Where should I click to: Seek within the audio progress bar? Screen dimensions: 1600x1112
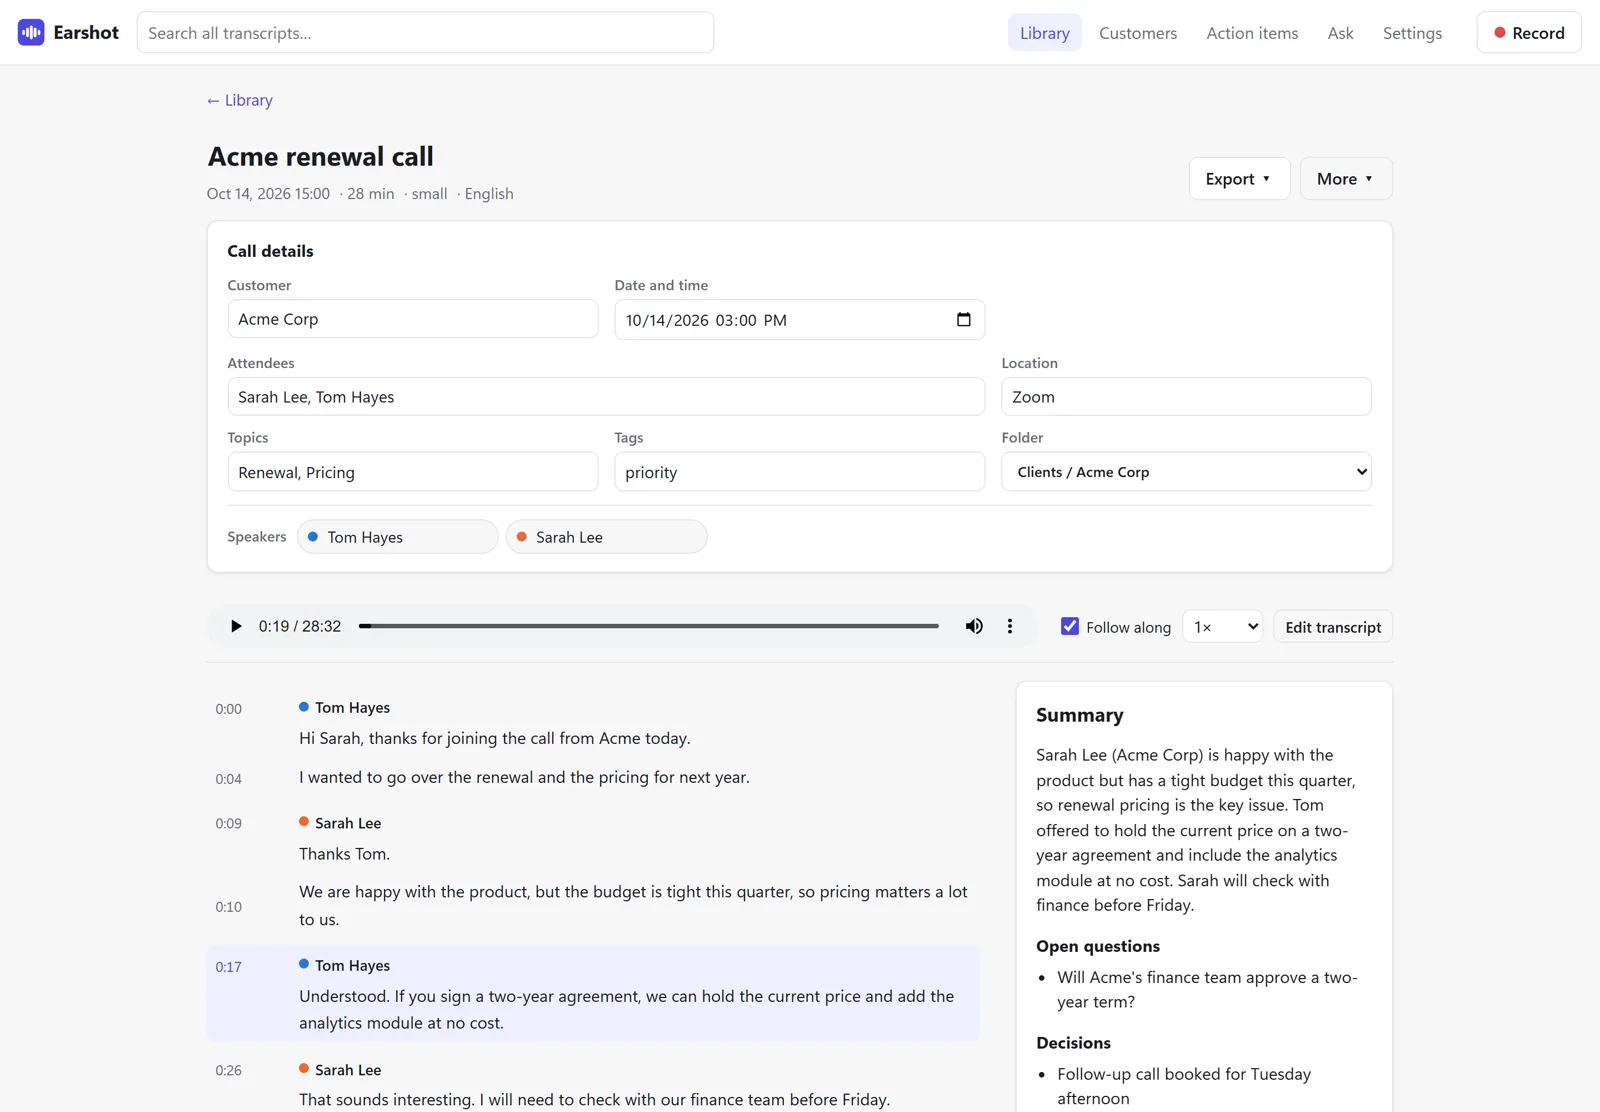point(649,626)
